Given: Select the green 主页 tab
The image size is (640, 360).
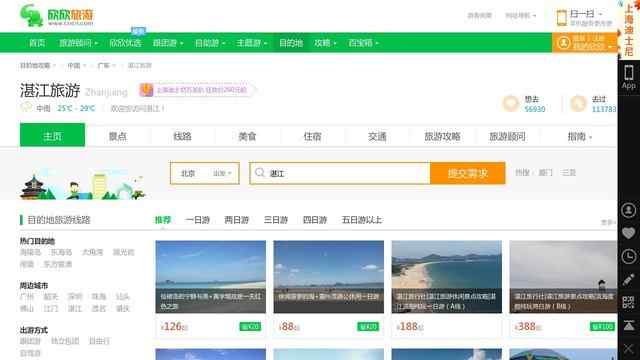Looking at the screenshot, I should [x=52, y=135].
